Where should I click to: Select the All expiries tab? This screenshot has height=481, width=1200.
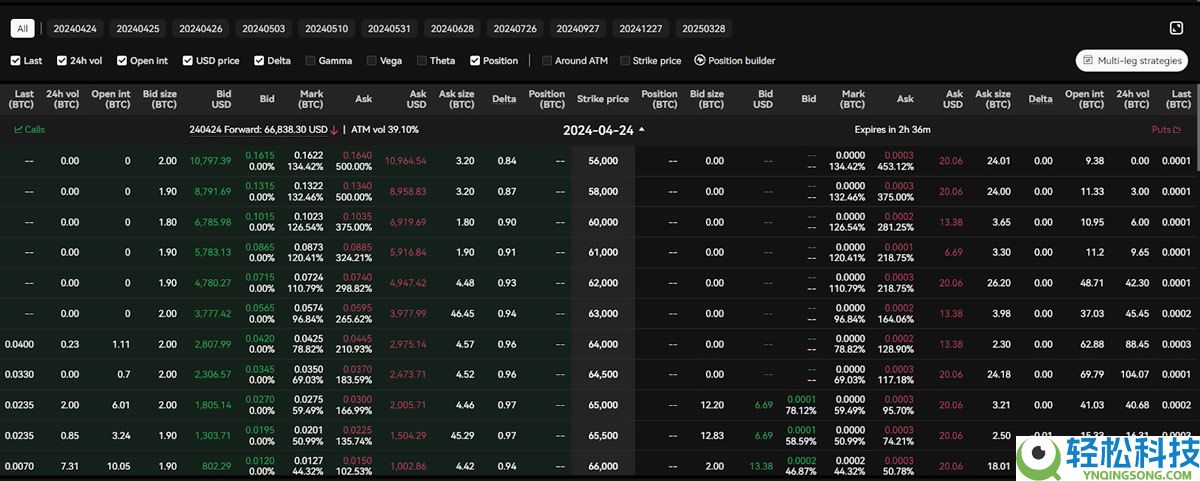coord(22,29)
